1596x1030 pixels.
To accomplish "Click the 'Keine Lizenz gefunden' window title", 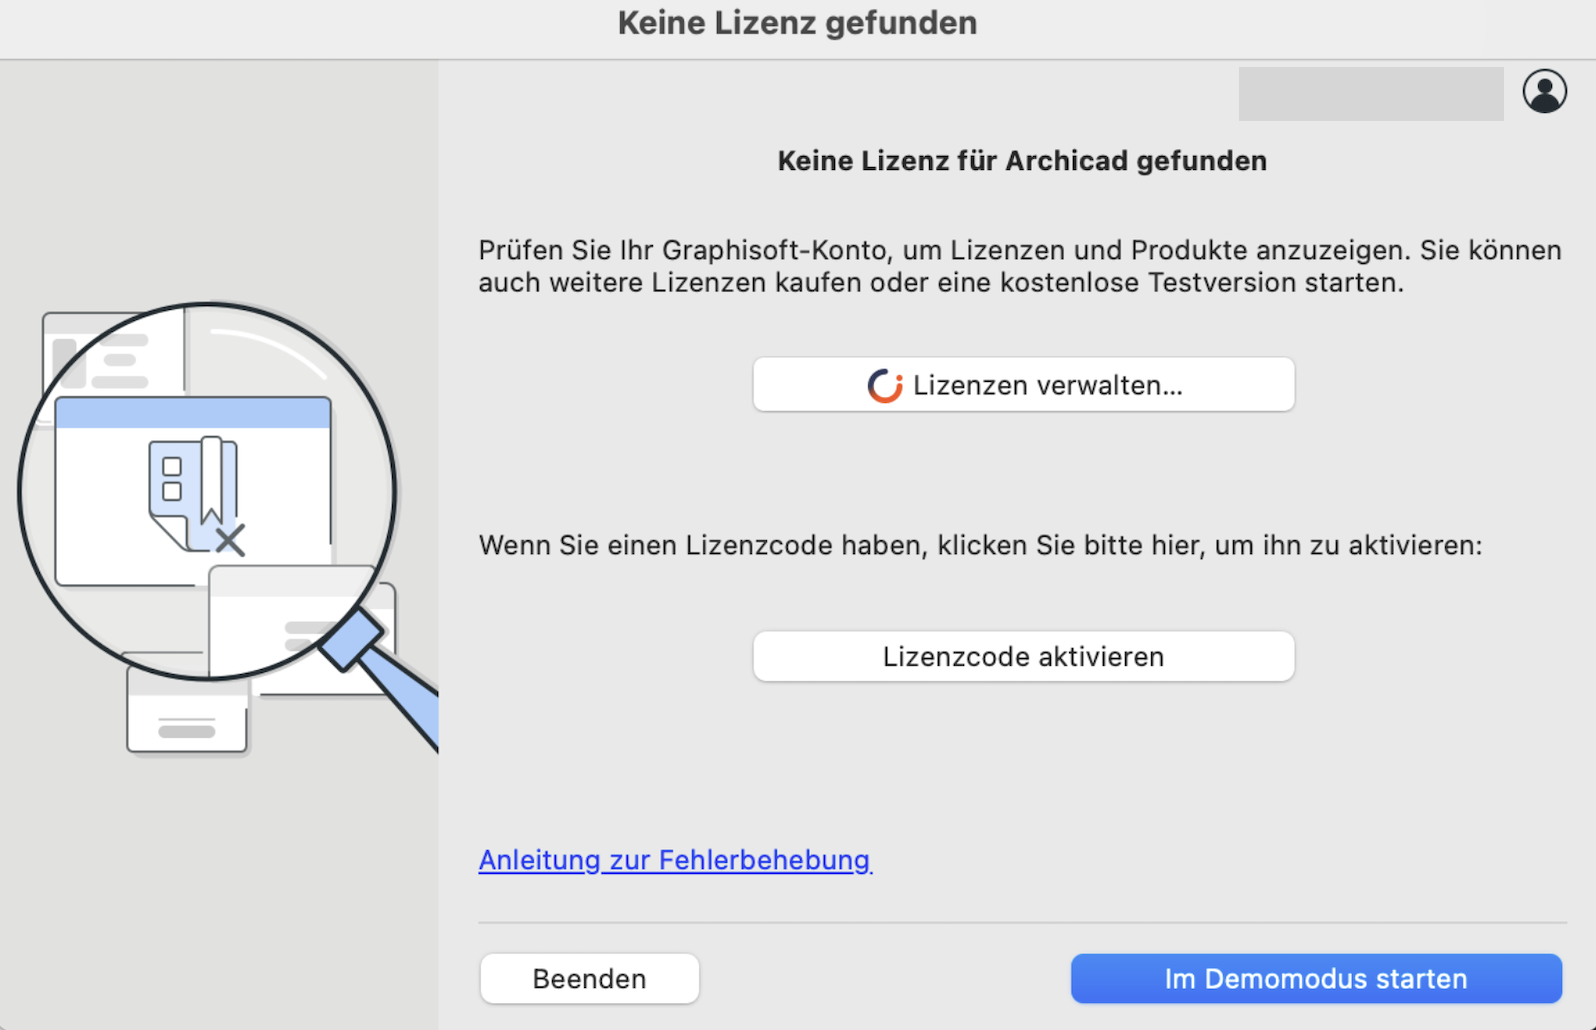I will coord(797,23).
